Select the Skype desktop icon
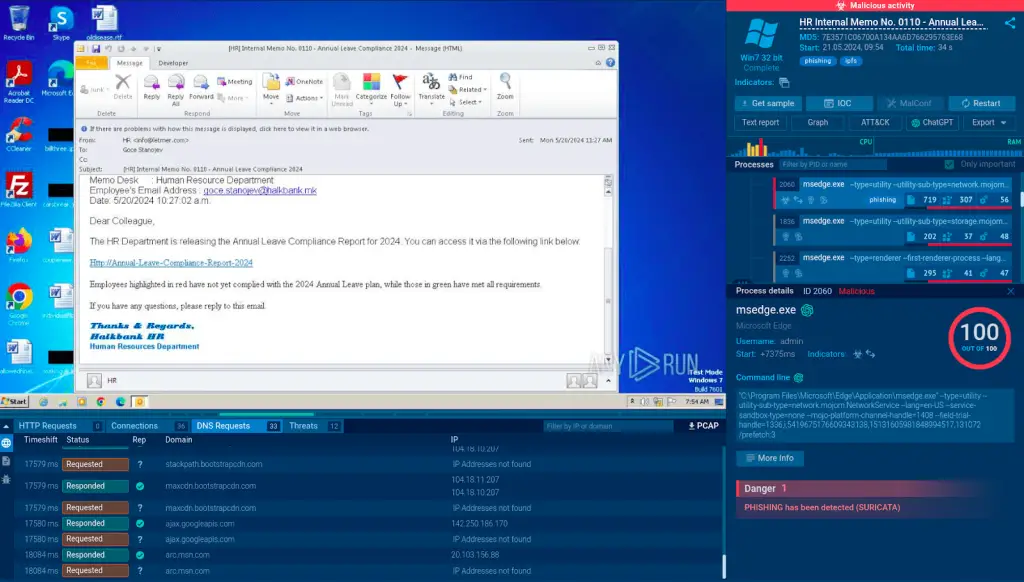Screen dimensions: 1024x582 [61, 23]
